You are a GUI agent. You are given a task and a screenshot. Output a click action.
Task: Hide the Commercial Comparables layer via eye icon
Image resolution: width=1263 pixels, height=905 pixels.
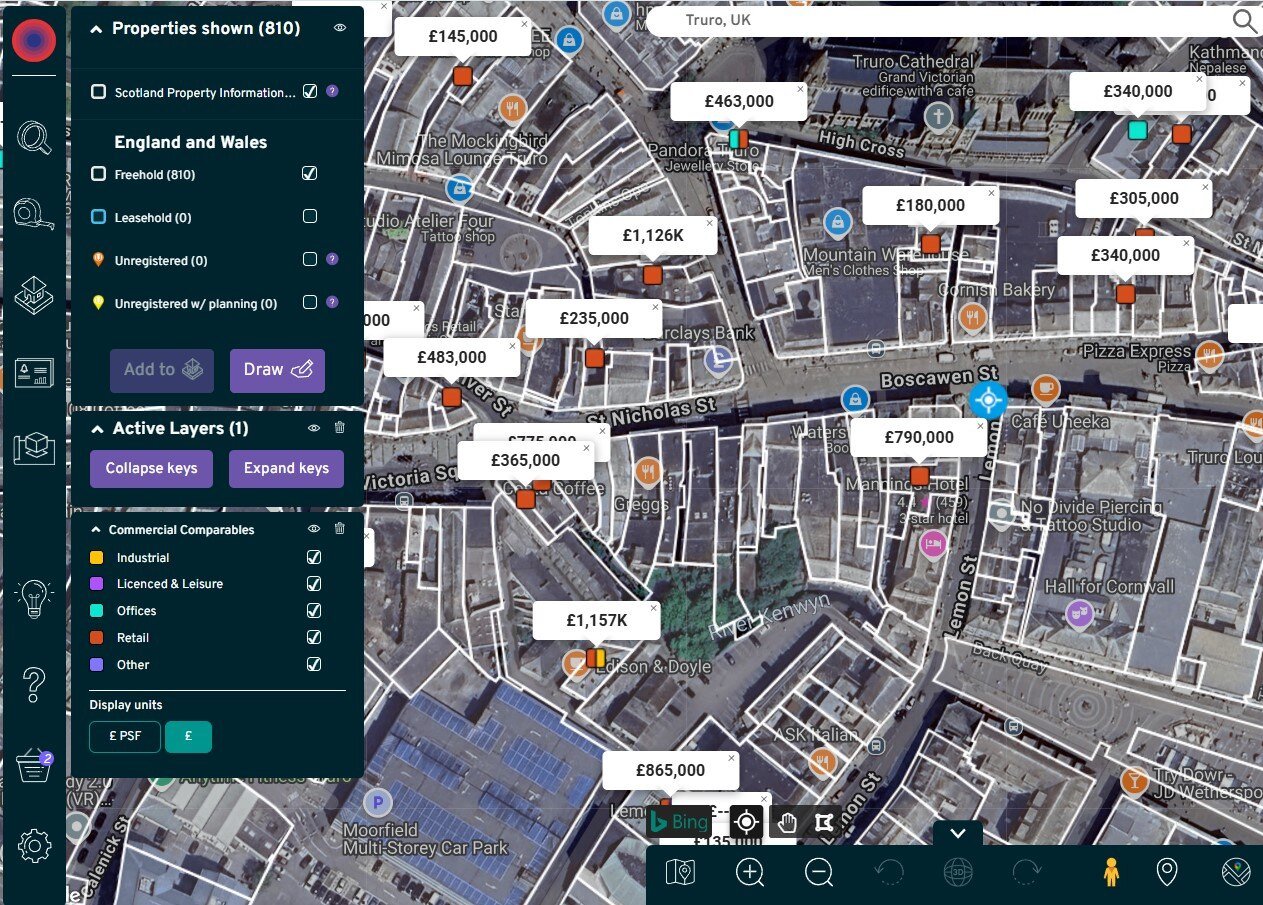[x=313, y=529]
